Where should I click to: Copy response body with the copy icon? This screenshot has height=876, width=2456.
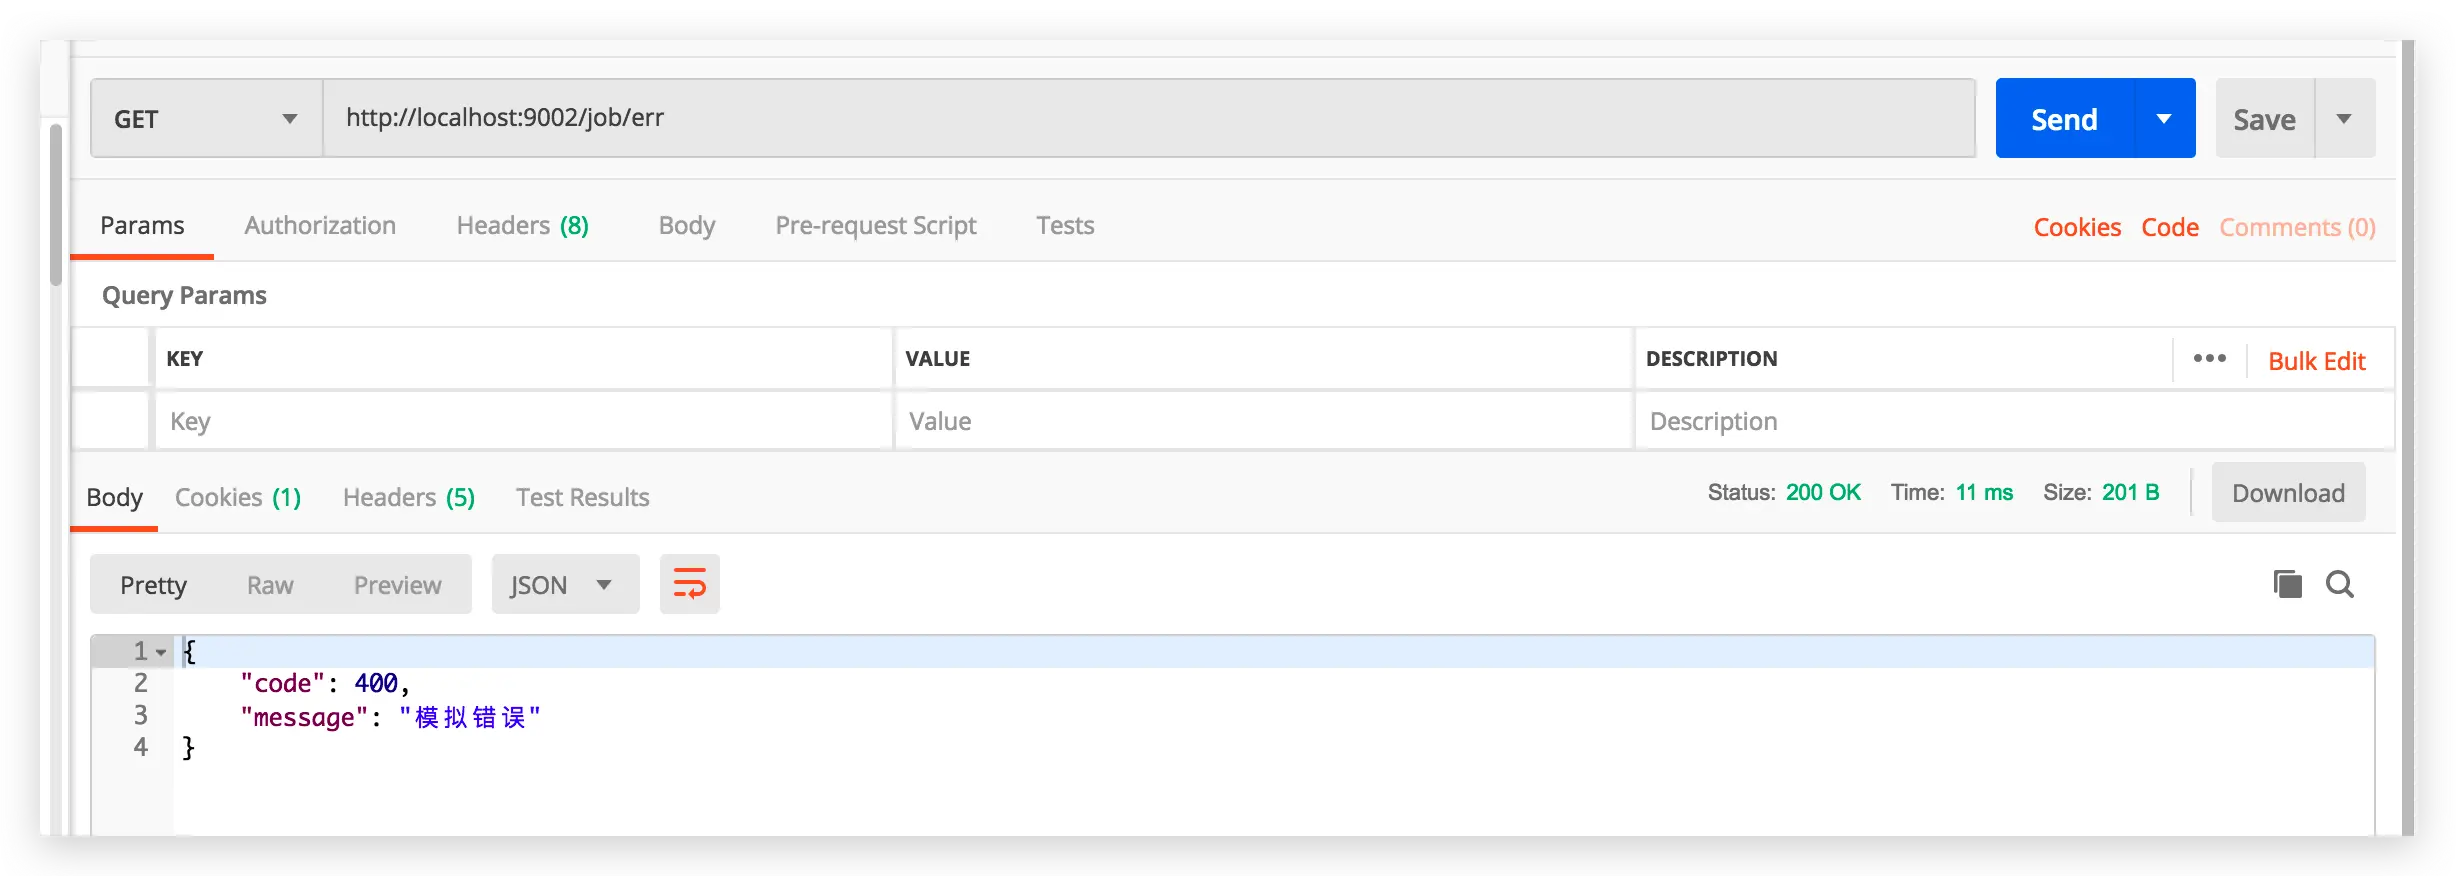pos(2287,584)
